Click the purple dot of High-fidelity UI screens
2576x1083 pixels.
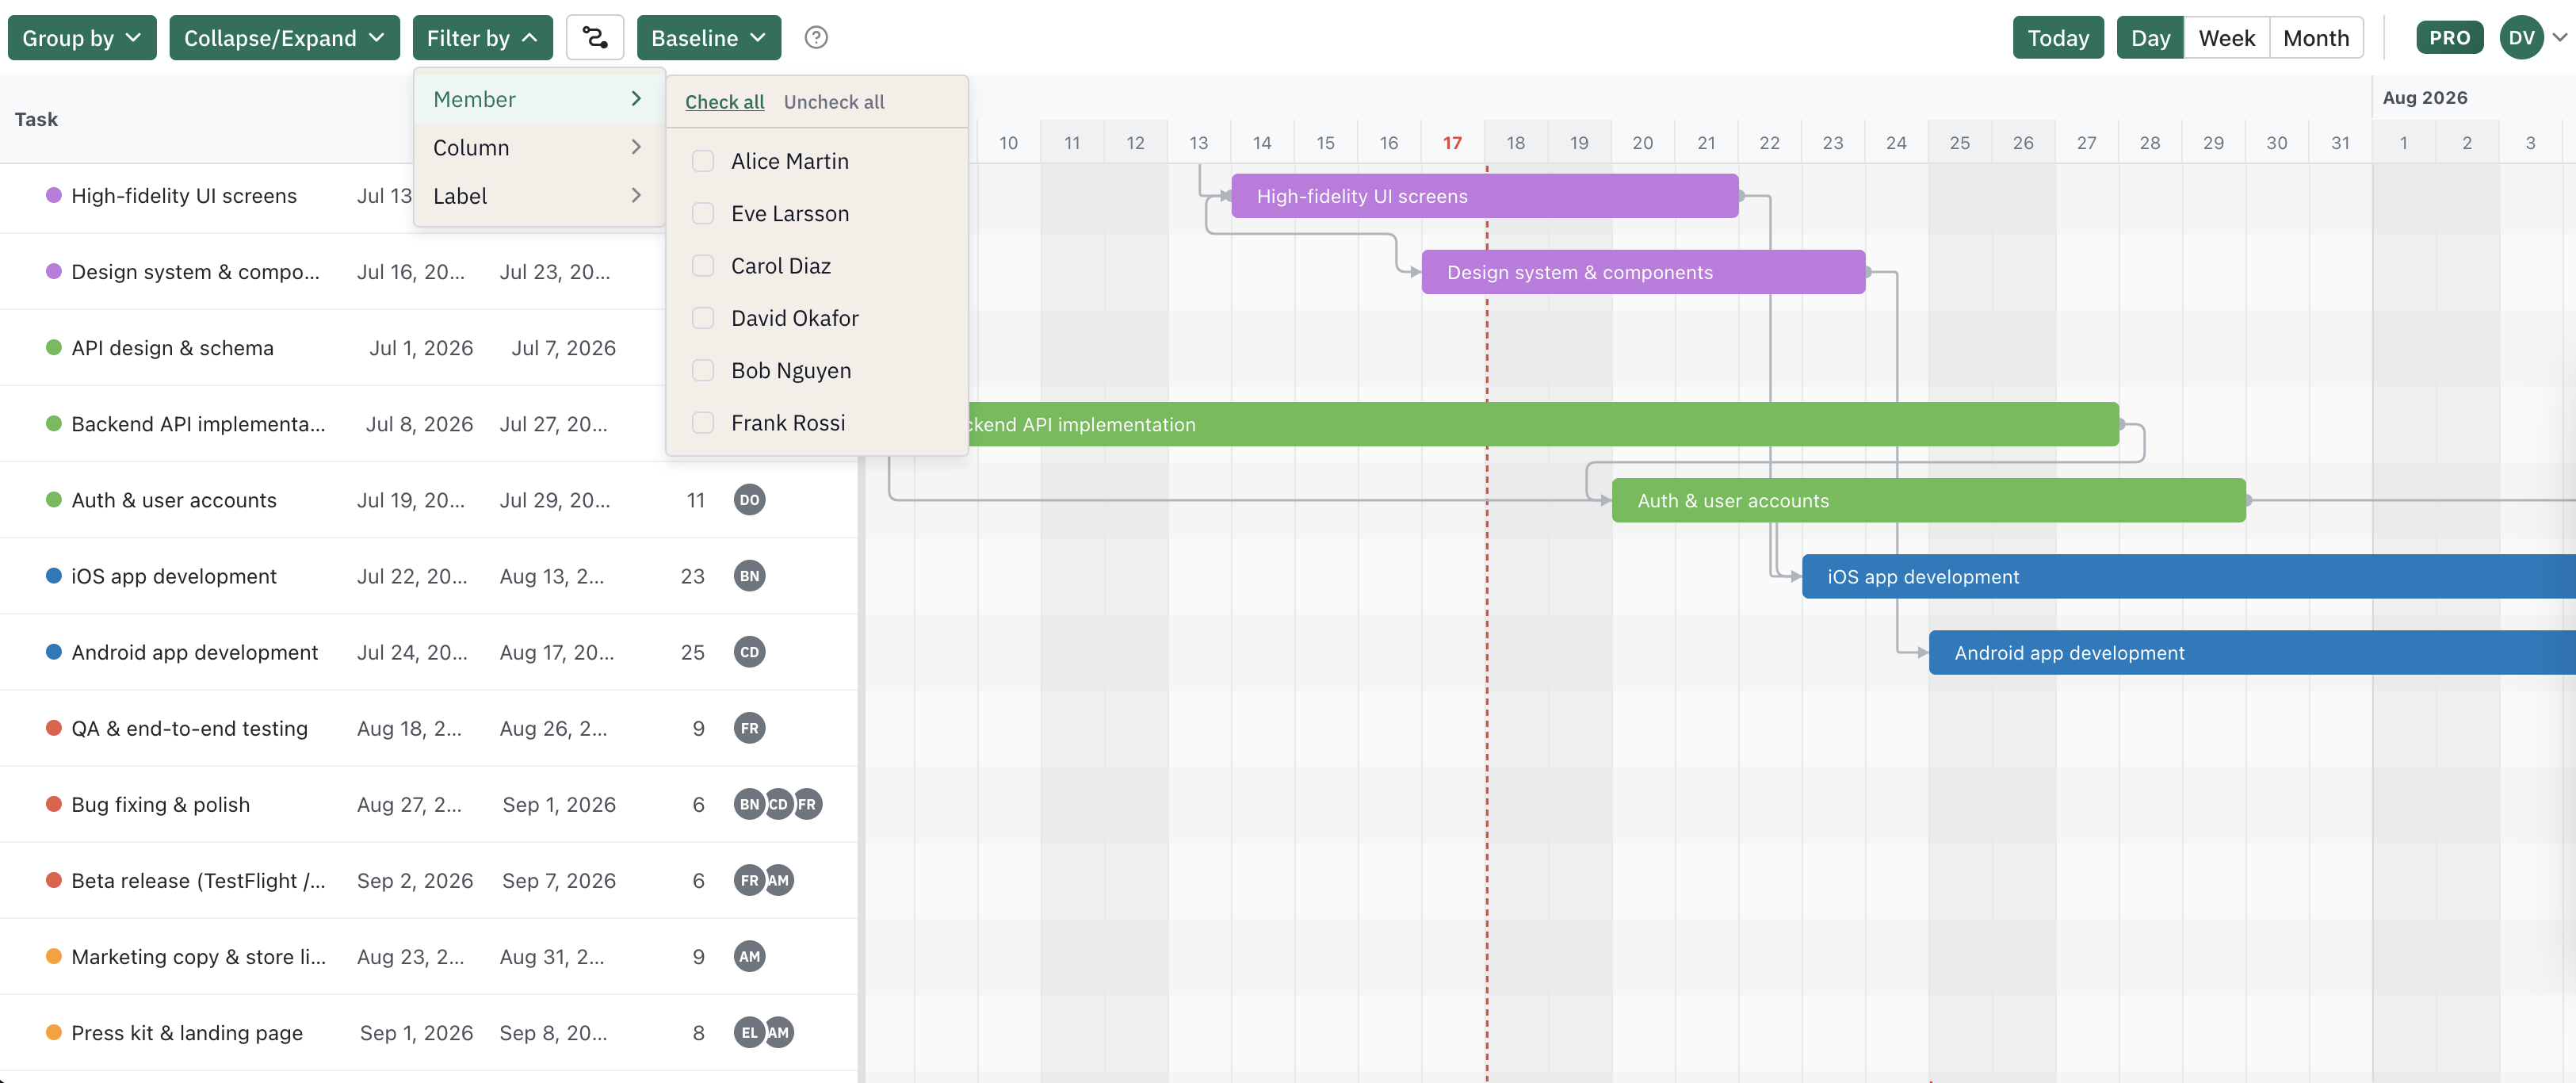point(54,195)
